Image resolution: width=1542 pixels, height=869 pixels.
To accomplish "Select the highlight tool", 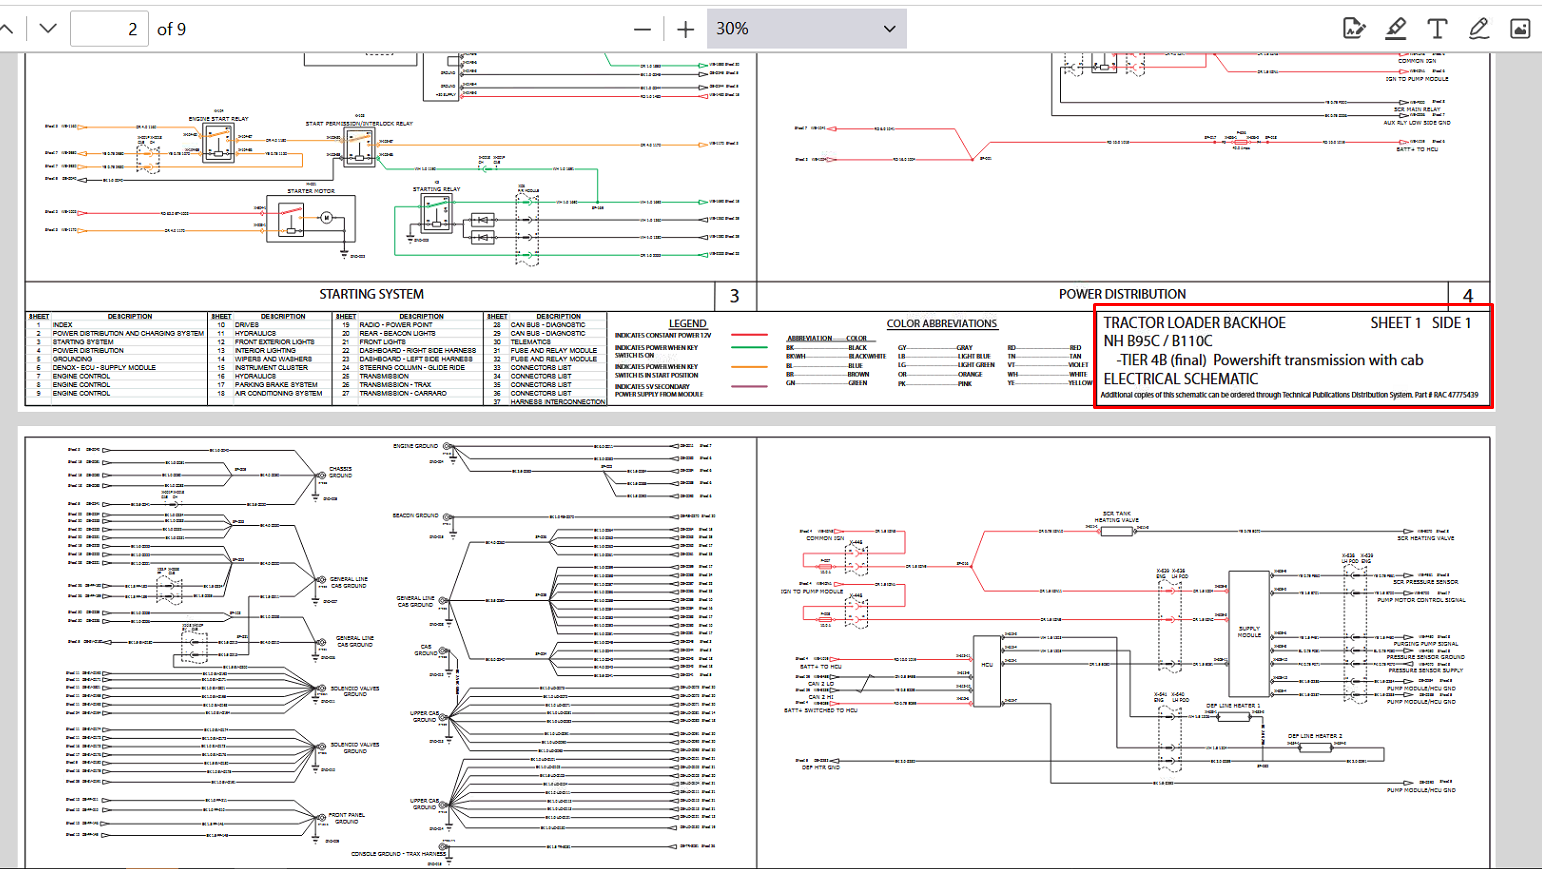I will click(x=1396, y=29).
